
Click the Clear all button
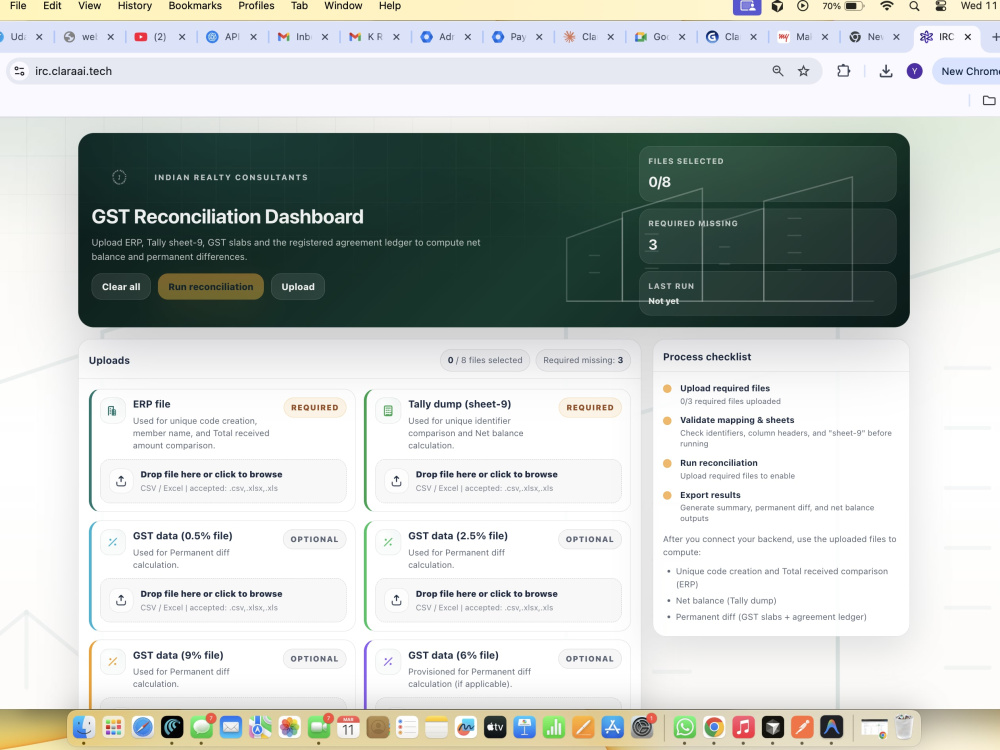pyautogui.click(x=121, y=287)
